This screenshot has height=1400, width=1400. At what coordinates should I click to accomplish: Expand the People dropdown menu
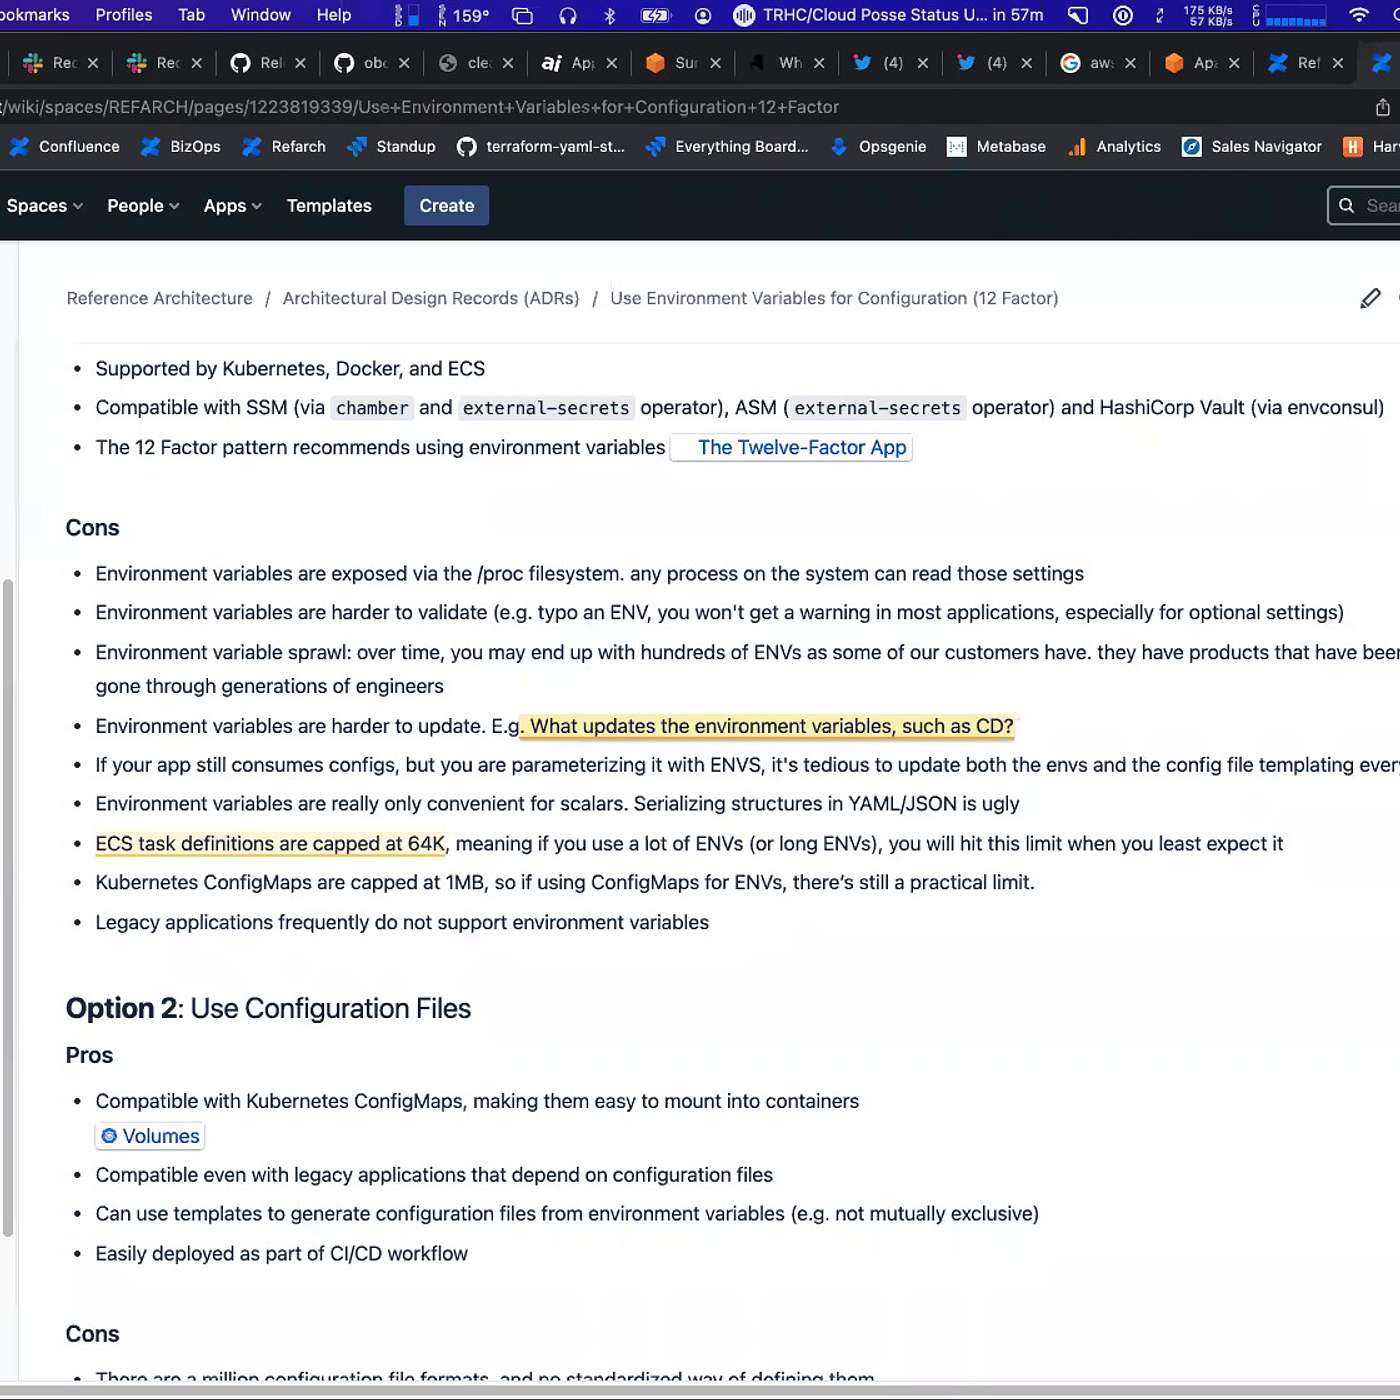pyautogui.click(x=143, y=206)
